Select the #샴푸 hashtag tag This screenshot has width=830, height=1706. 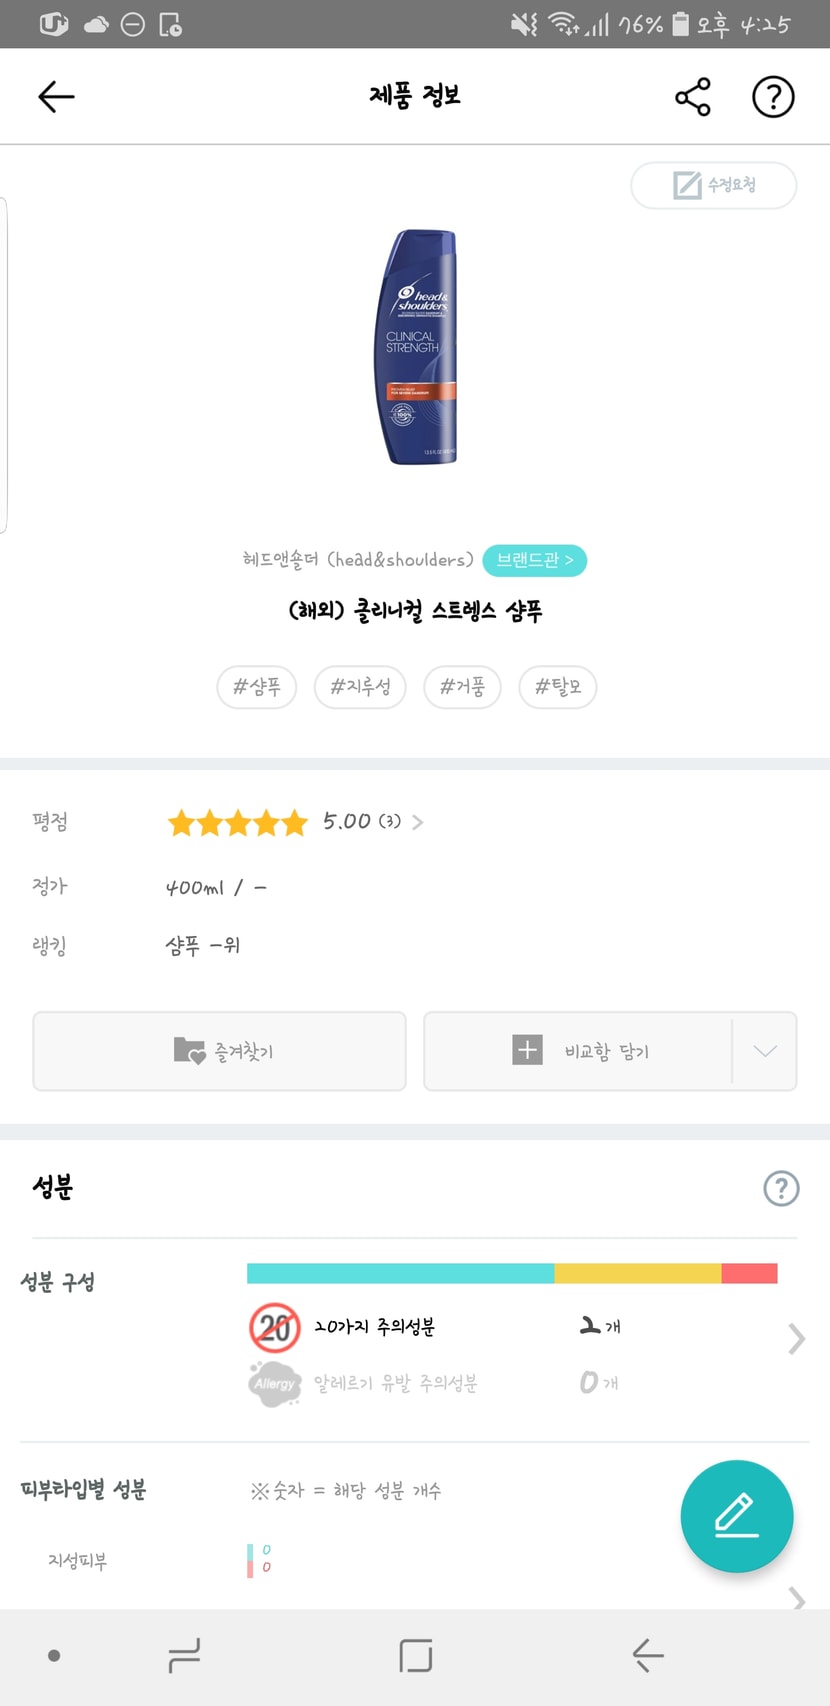[x=257, y=687]
